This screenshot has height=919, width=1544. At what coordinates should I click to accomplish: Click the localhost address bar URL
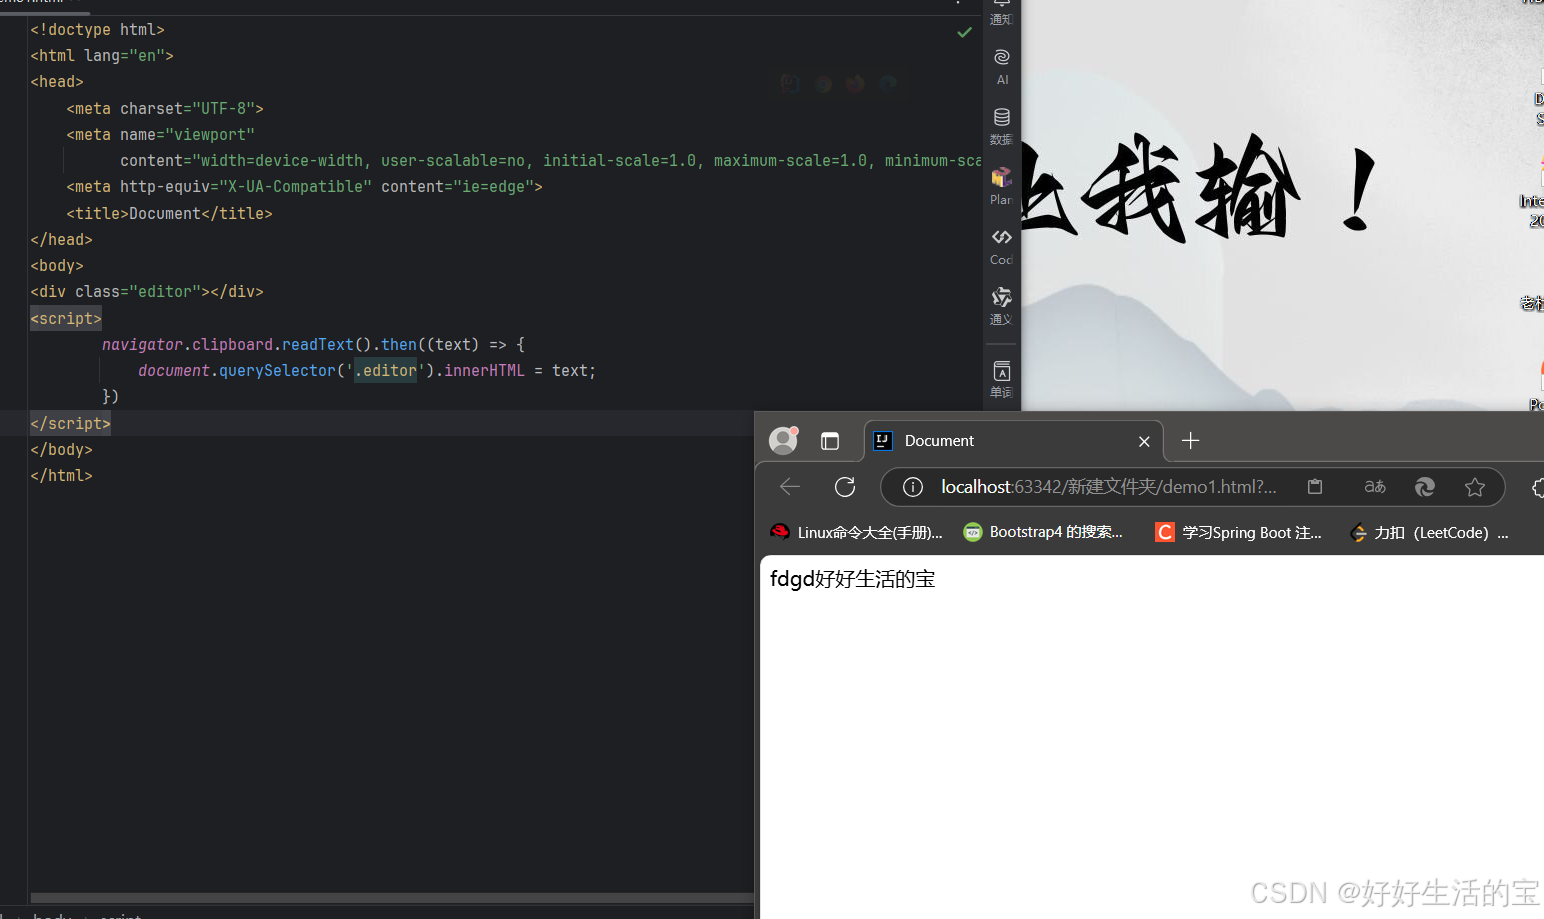(x=1108, y=487)
